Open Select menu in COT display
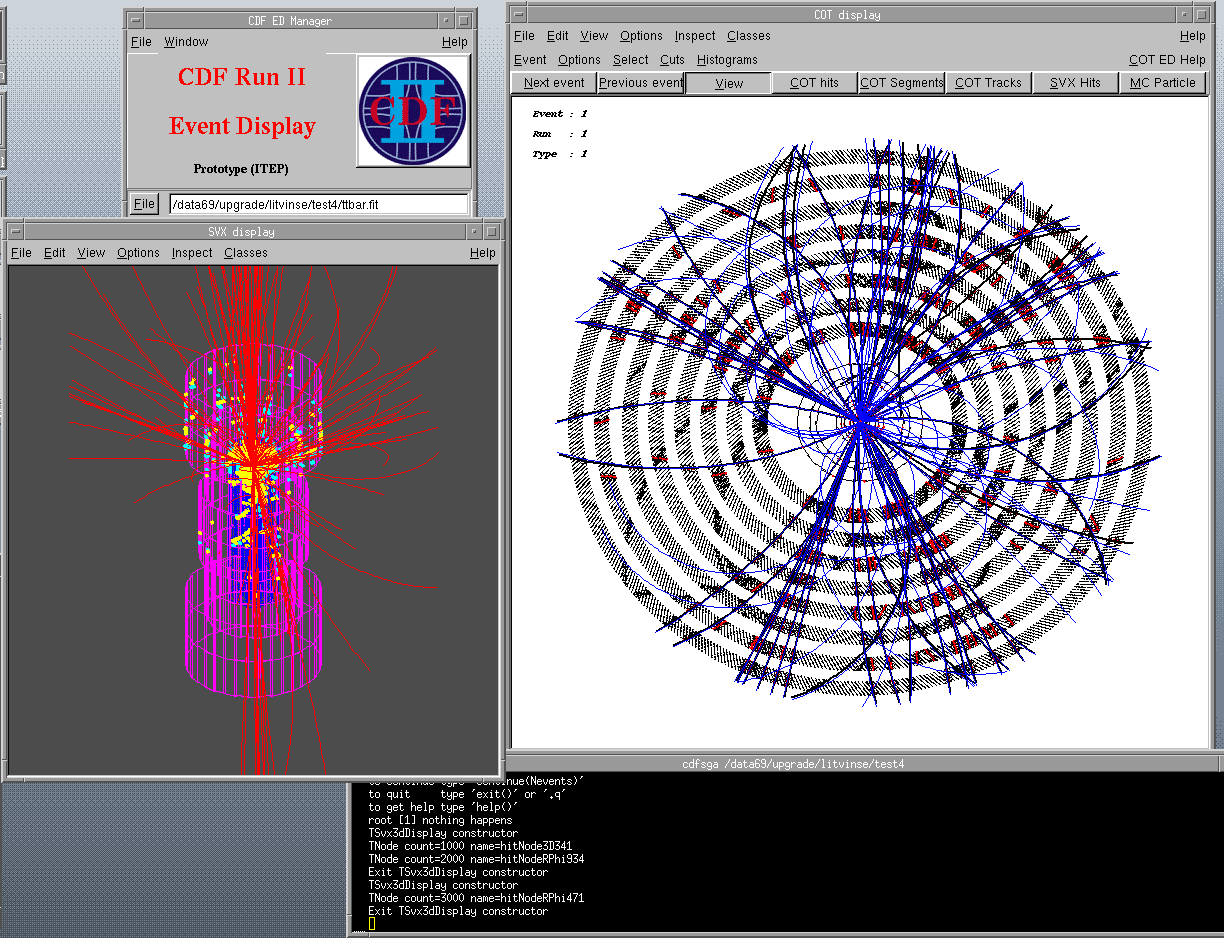This screenshot has height=938, width=1224. [631, 60]
